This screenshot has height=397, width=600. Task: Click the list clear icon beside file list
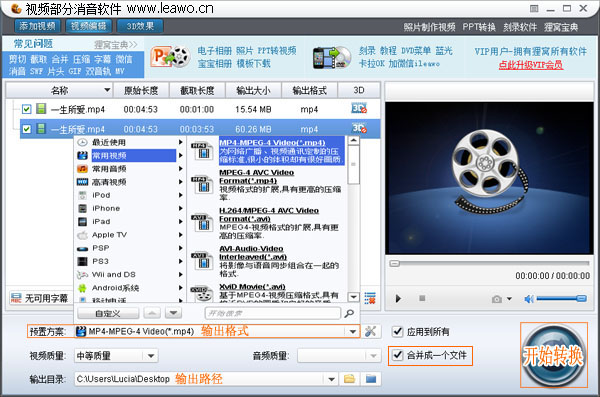tap(370, 298)
